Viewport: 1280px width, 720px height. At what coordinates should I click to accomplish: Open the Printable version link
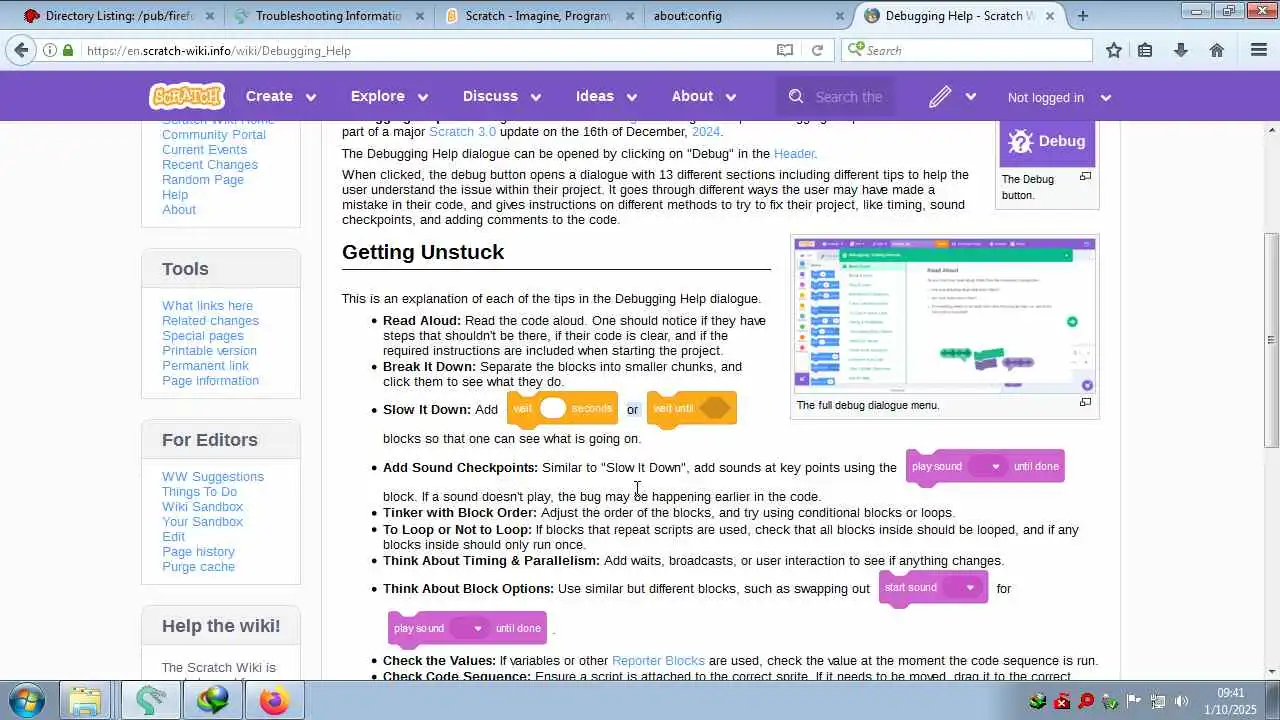[x=209, y=351]
